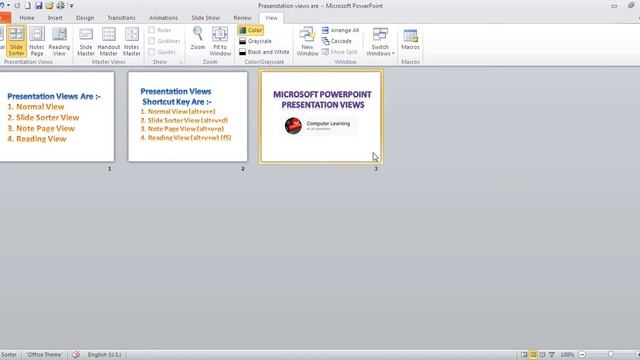This screenshot has width=640, height=360.
Task: Click Arrange All windows
Action: click(340, 30)
